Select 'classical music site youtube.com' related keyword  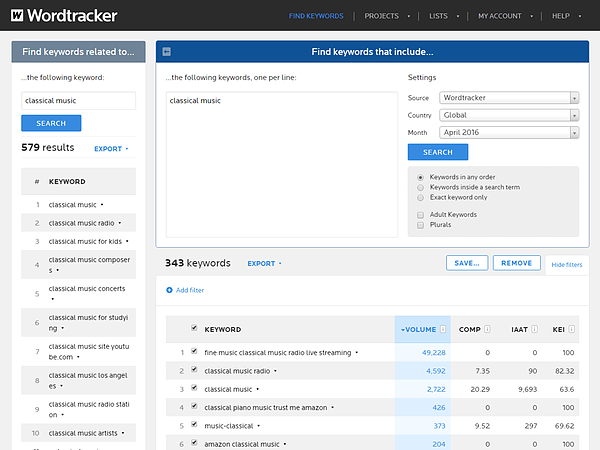click(89, 352)
